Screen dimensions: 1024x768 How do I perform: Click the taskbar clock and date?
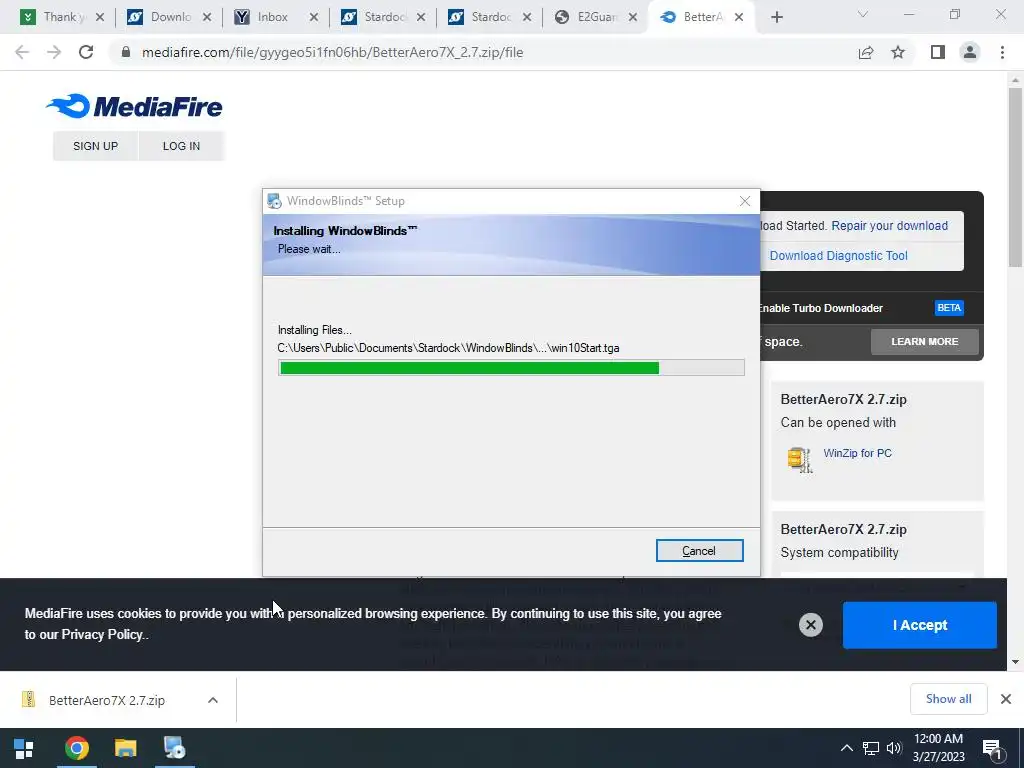pos(938,748)
